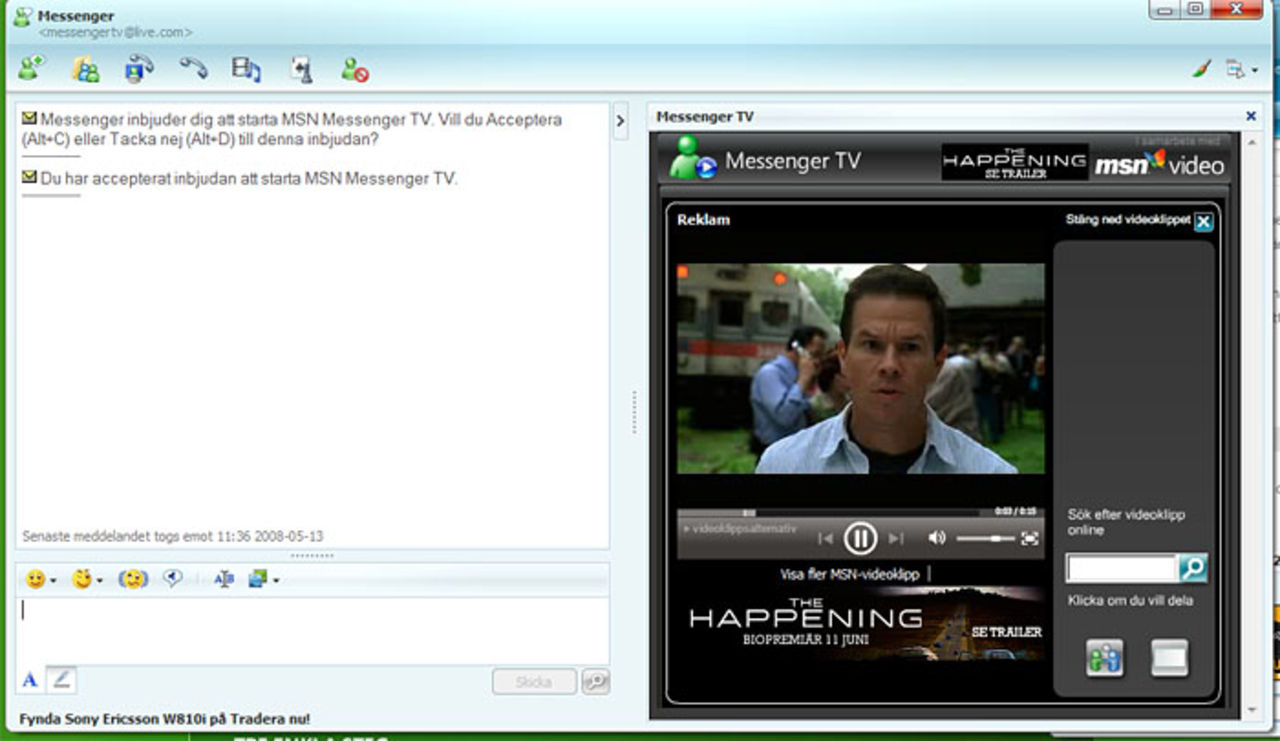Adjust the video volume slider
1280x741 pixels.
coord(985,538)
